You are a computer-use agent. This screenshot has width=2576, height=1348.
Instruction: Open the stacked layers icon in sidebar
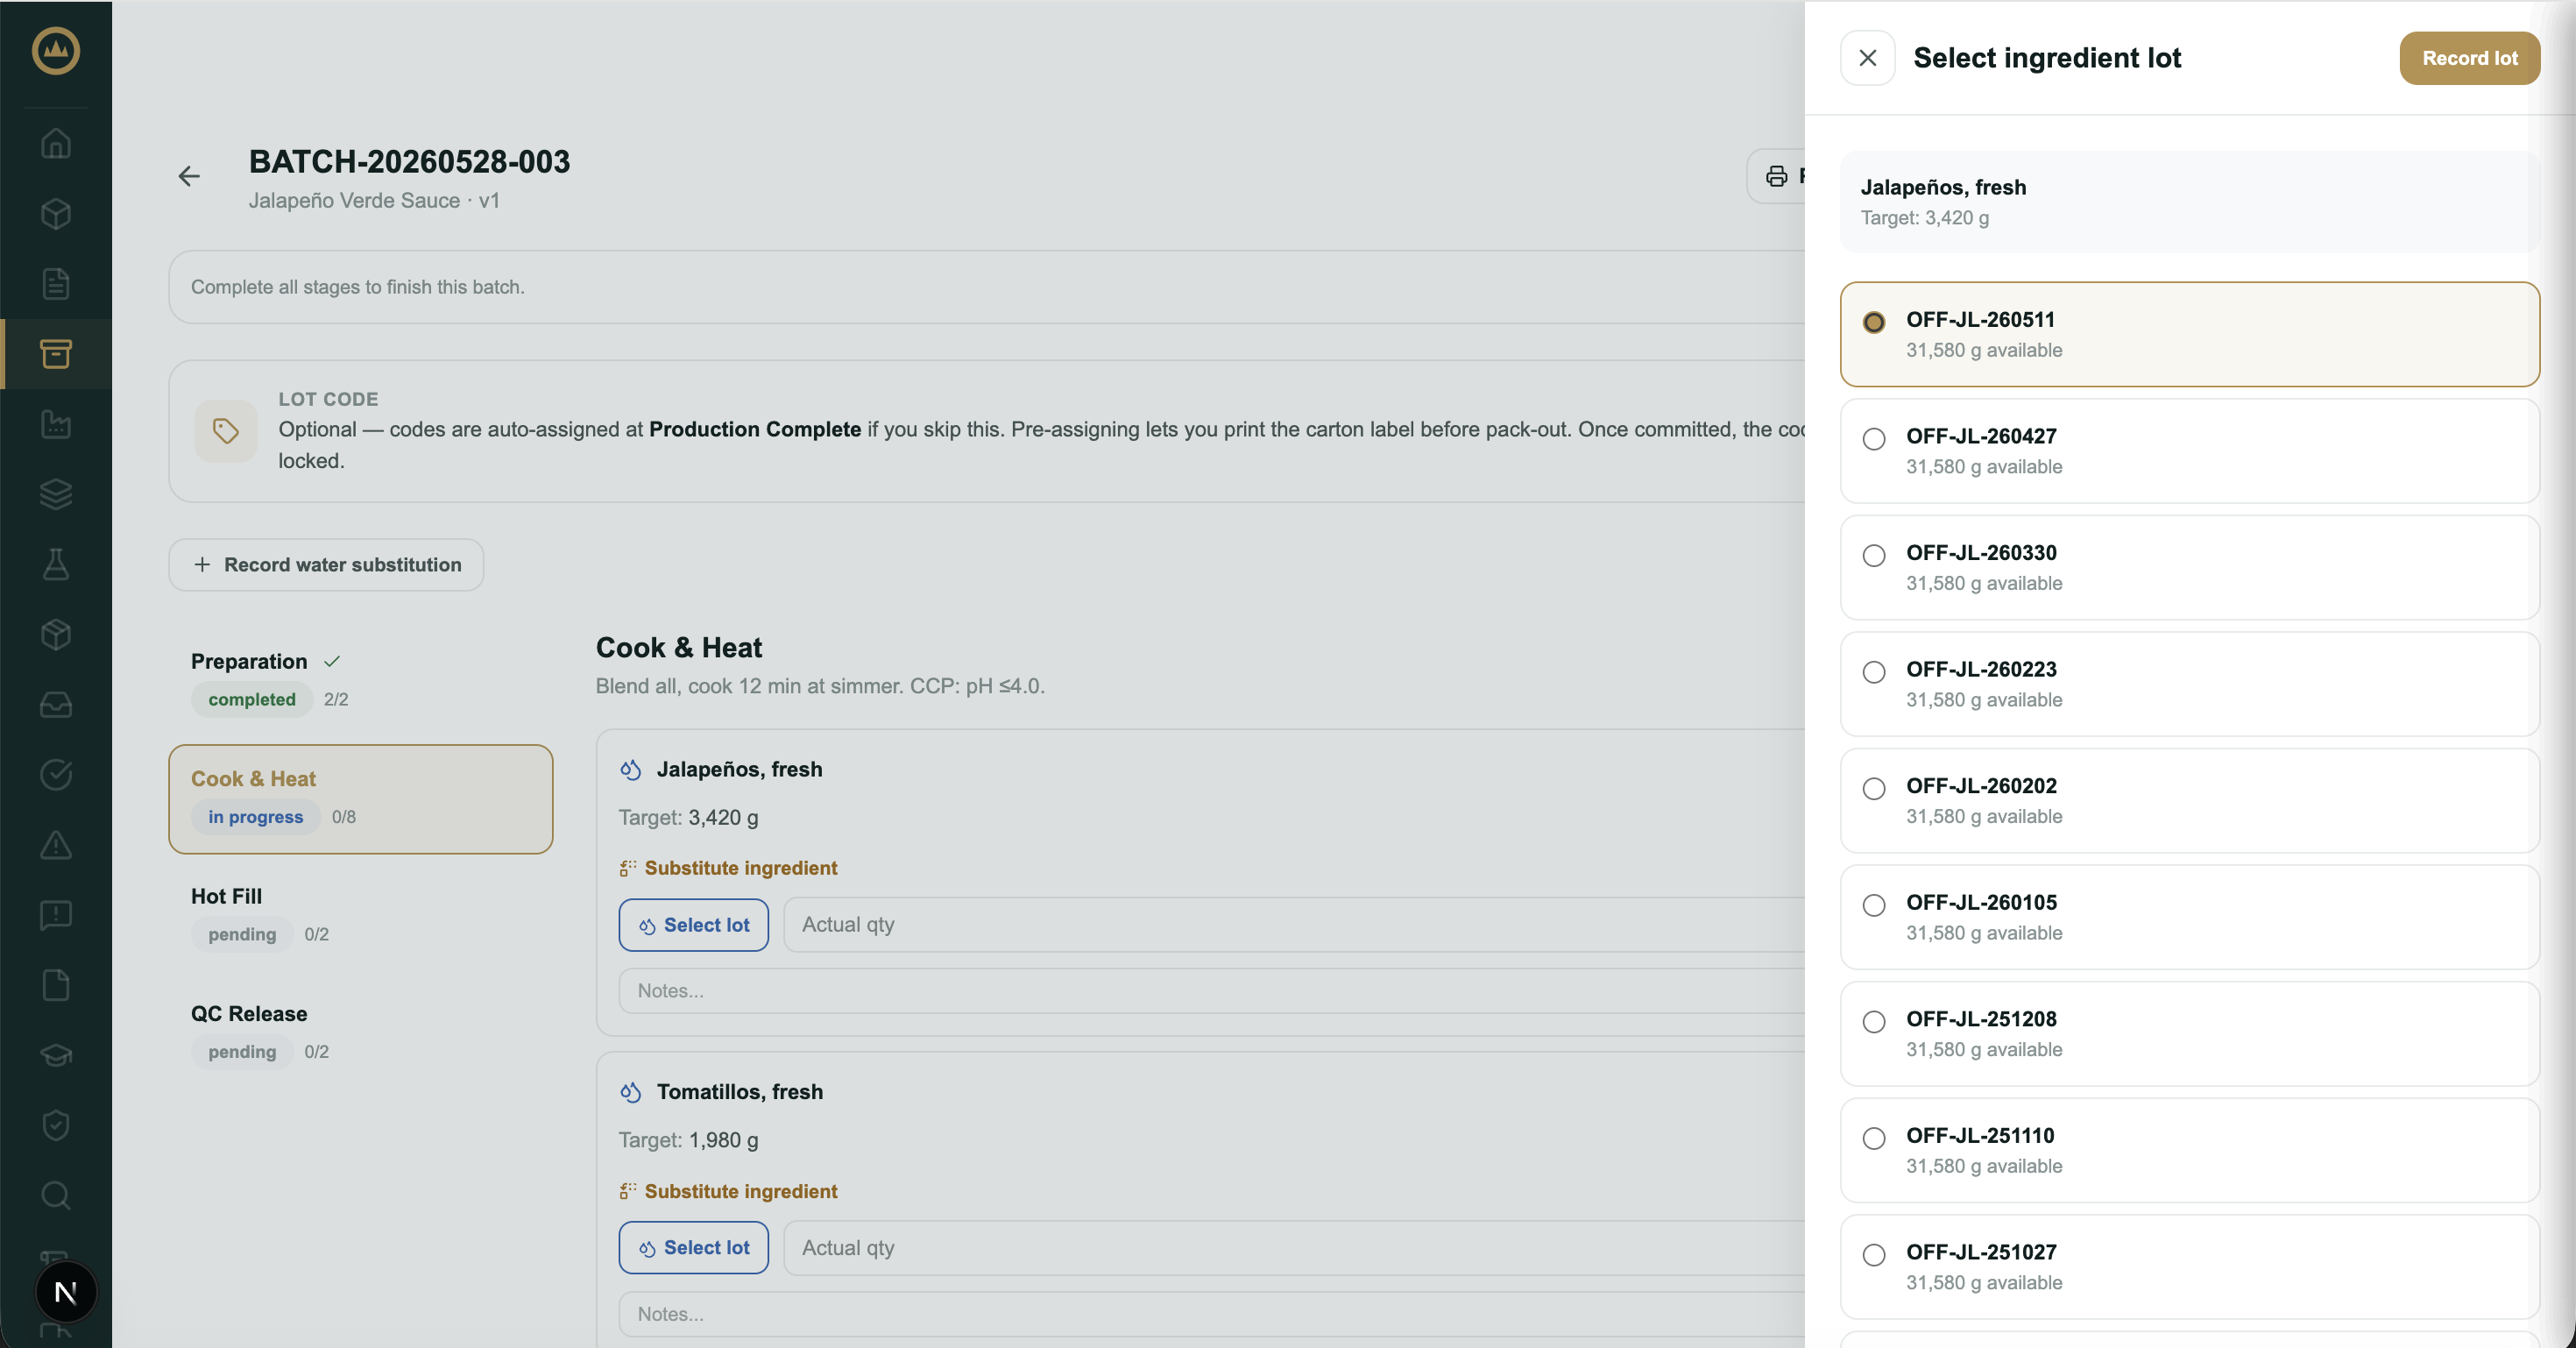56,494
